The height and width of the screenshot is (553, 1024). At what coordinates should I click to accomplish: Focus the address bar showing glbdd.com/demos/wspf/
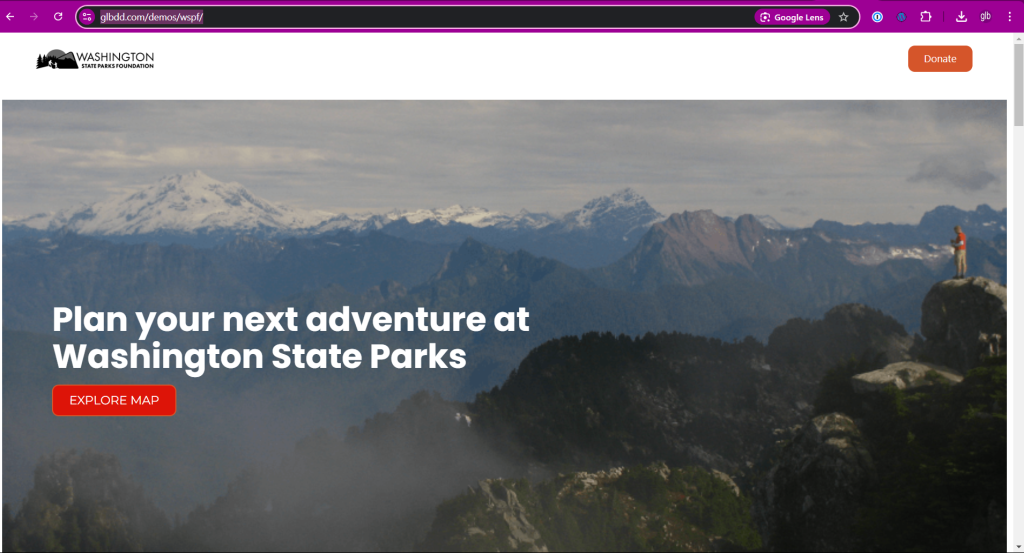coord(418,17)
